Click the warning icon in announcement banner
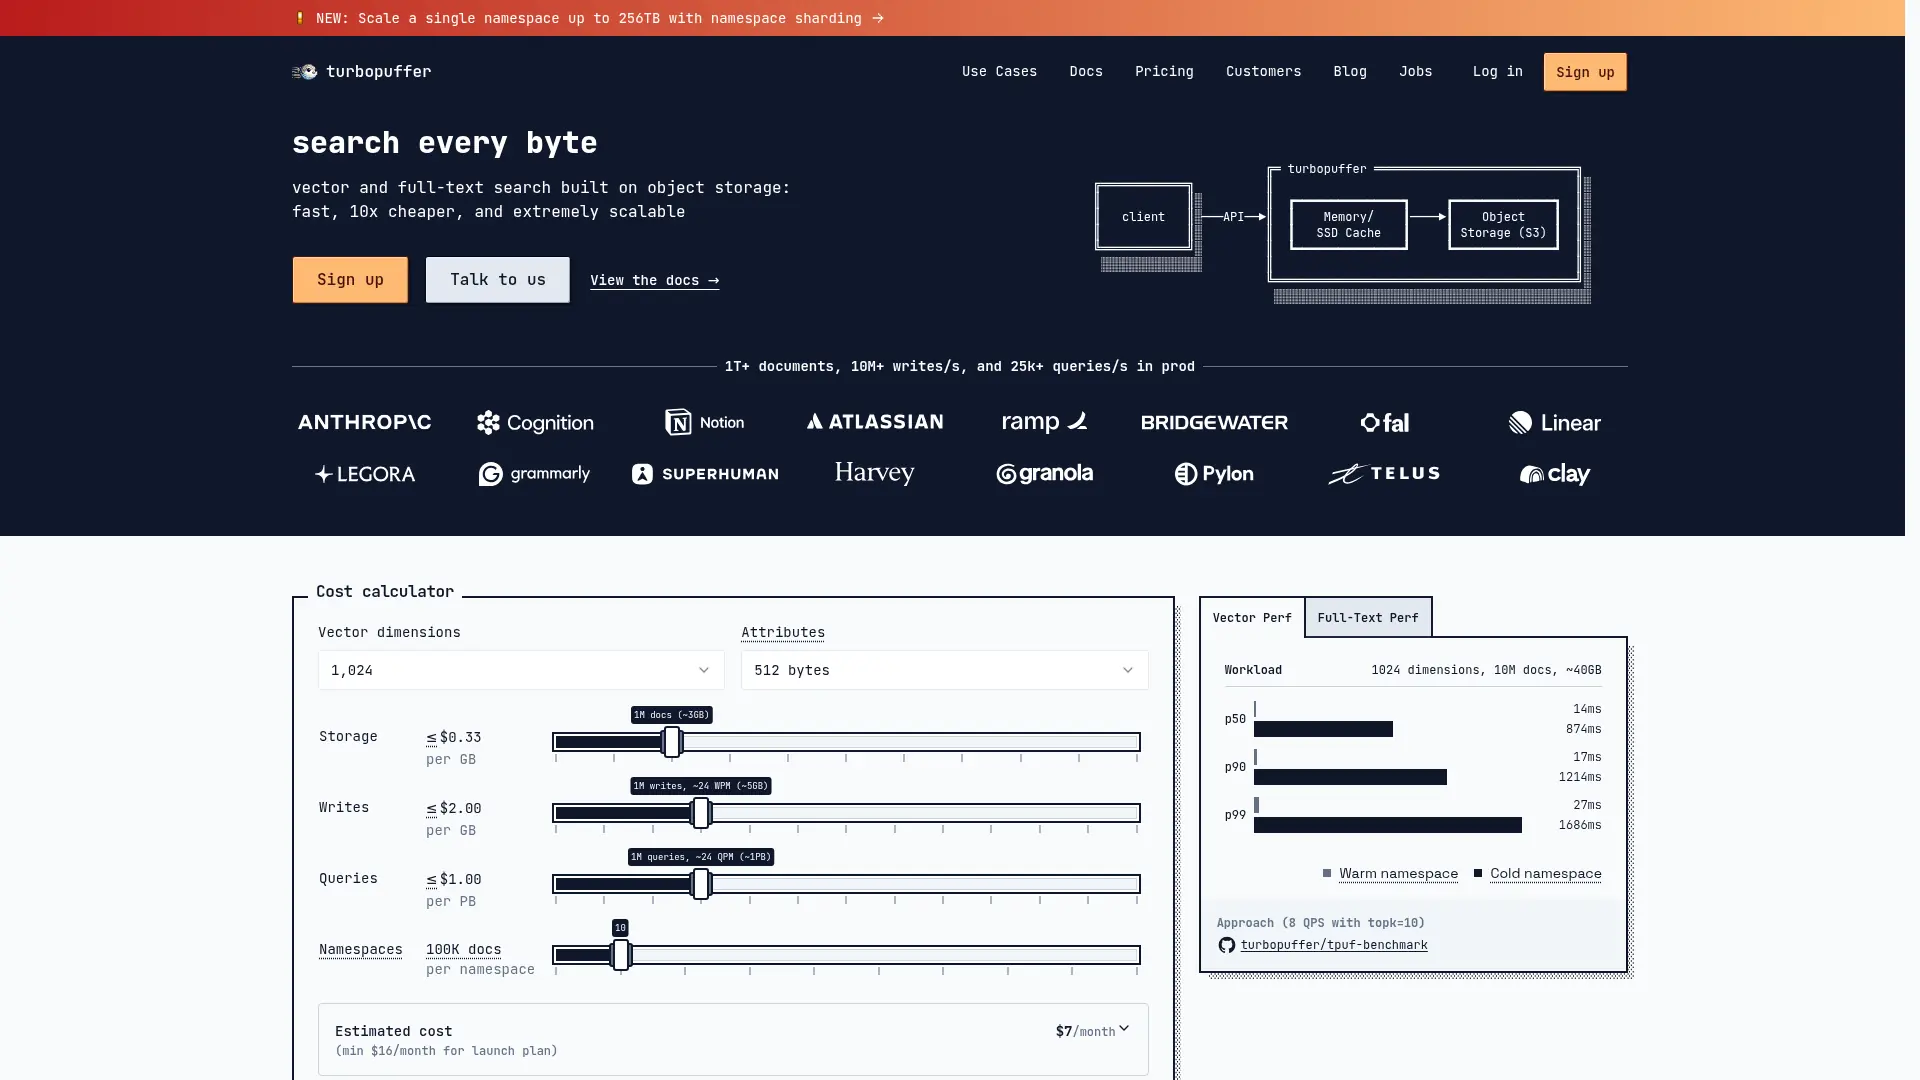1920x1080 pixels. click(300, 18)
